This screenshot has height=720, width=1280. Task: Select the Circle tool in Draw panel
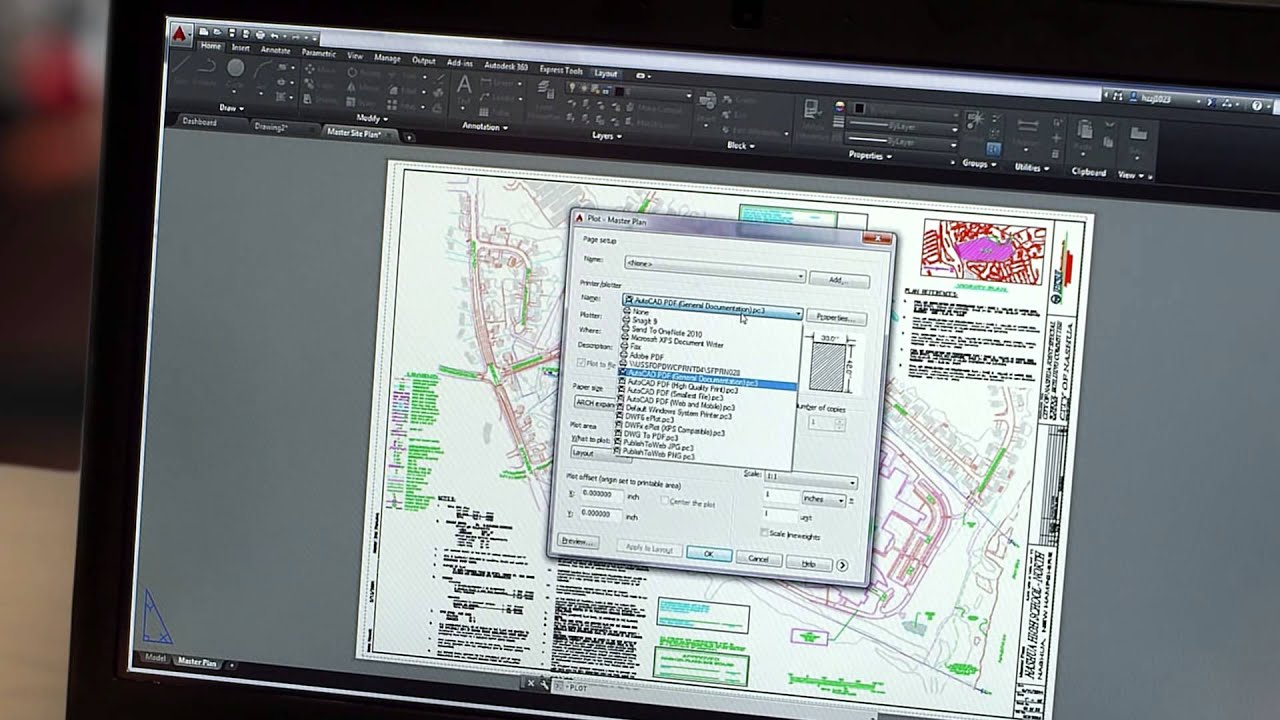click(236, 68)
